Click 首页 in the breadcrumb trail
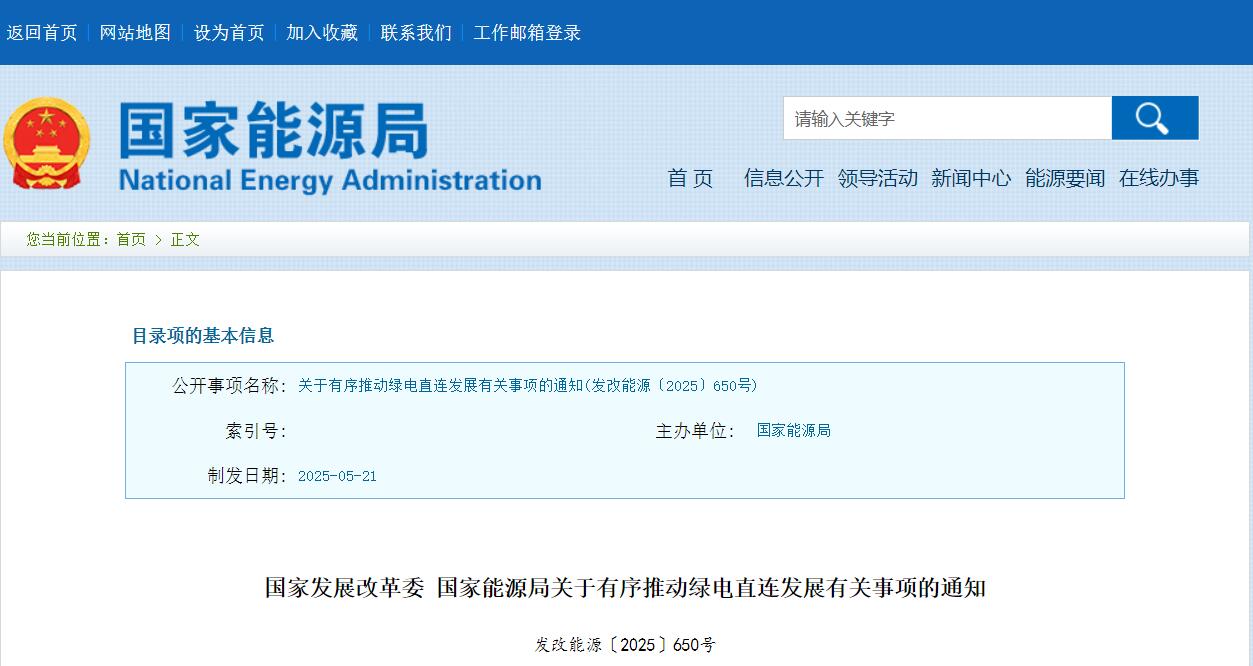The width and height of the screenshot is (1253, 666). tap(133, 240)
